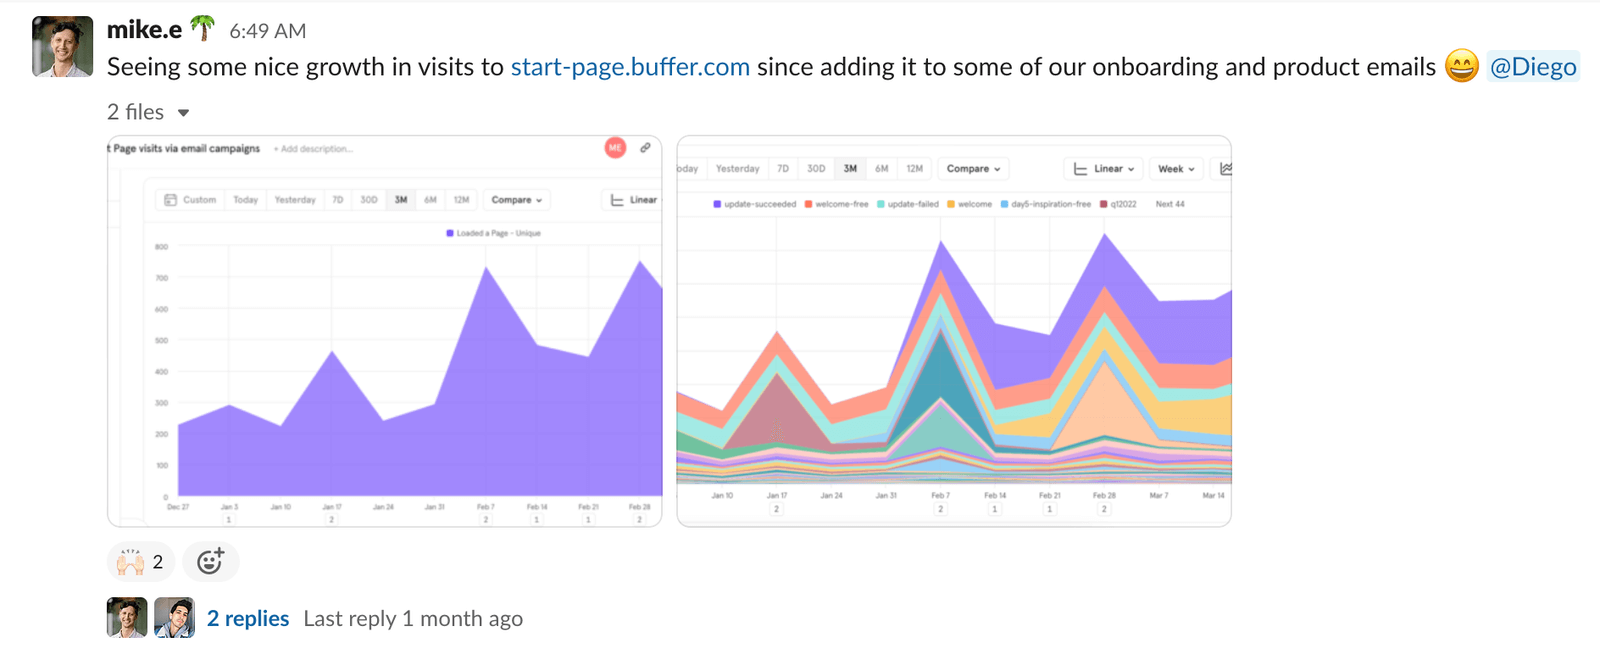Collapse the 2 files section
The image size is (1600, 654).
pyautogui.click(x=183, y=112)
